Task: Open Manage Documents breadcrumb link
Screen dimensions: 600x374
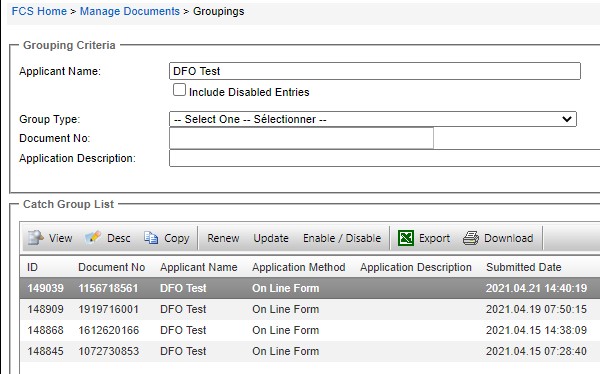Action: (x=130, y=11)
